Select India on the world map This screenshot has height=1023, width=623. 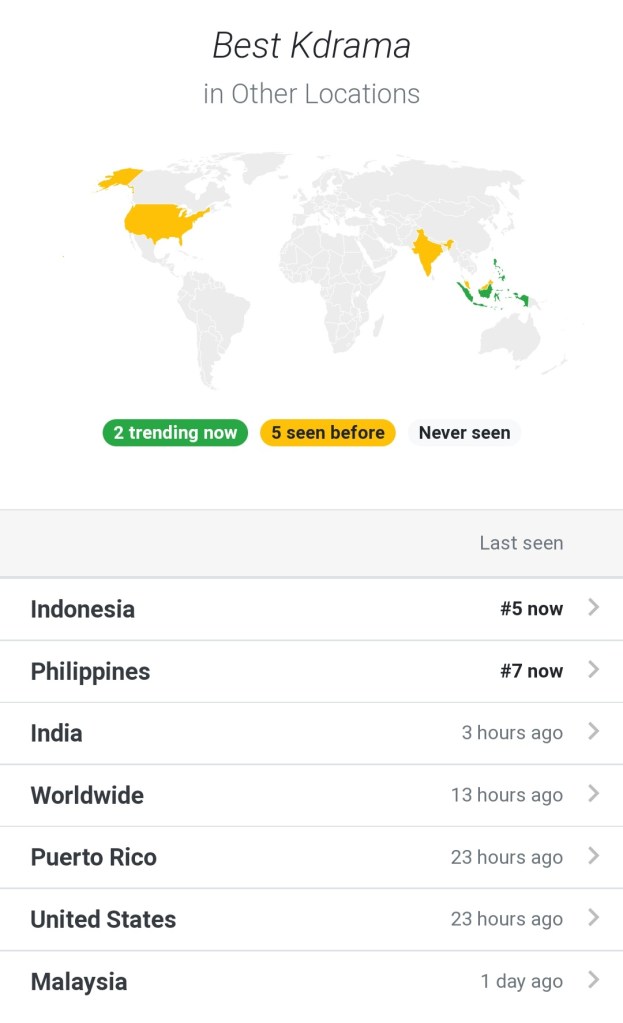pyautogui.click(x=427, y=253)
